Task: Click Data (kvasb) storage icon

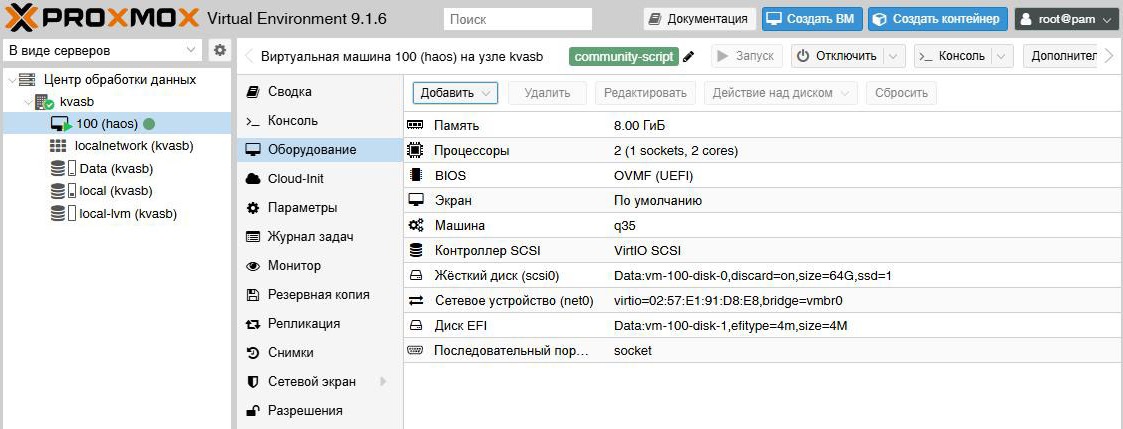Action: pos(63,169)
